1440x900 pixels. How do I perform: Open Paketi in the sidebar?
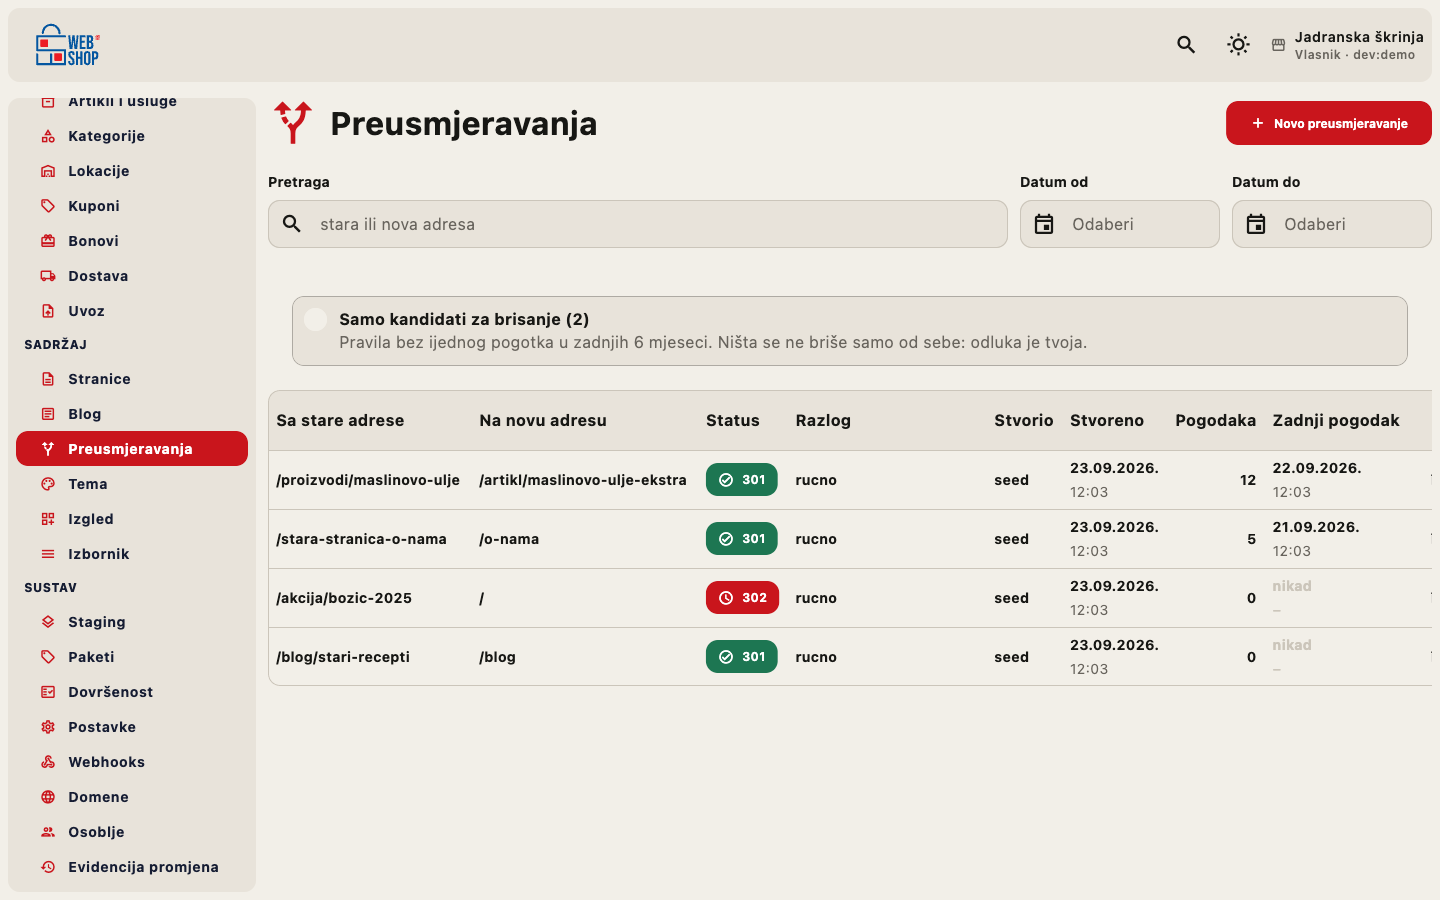click(x=132, y=657)
